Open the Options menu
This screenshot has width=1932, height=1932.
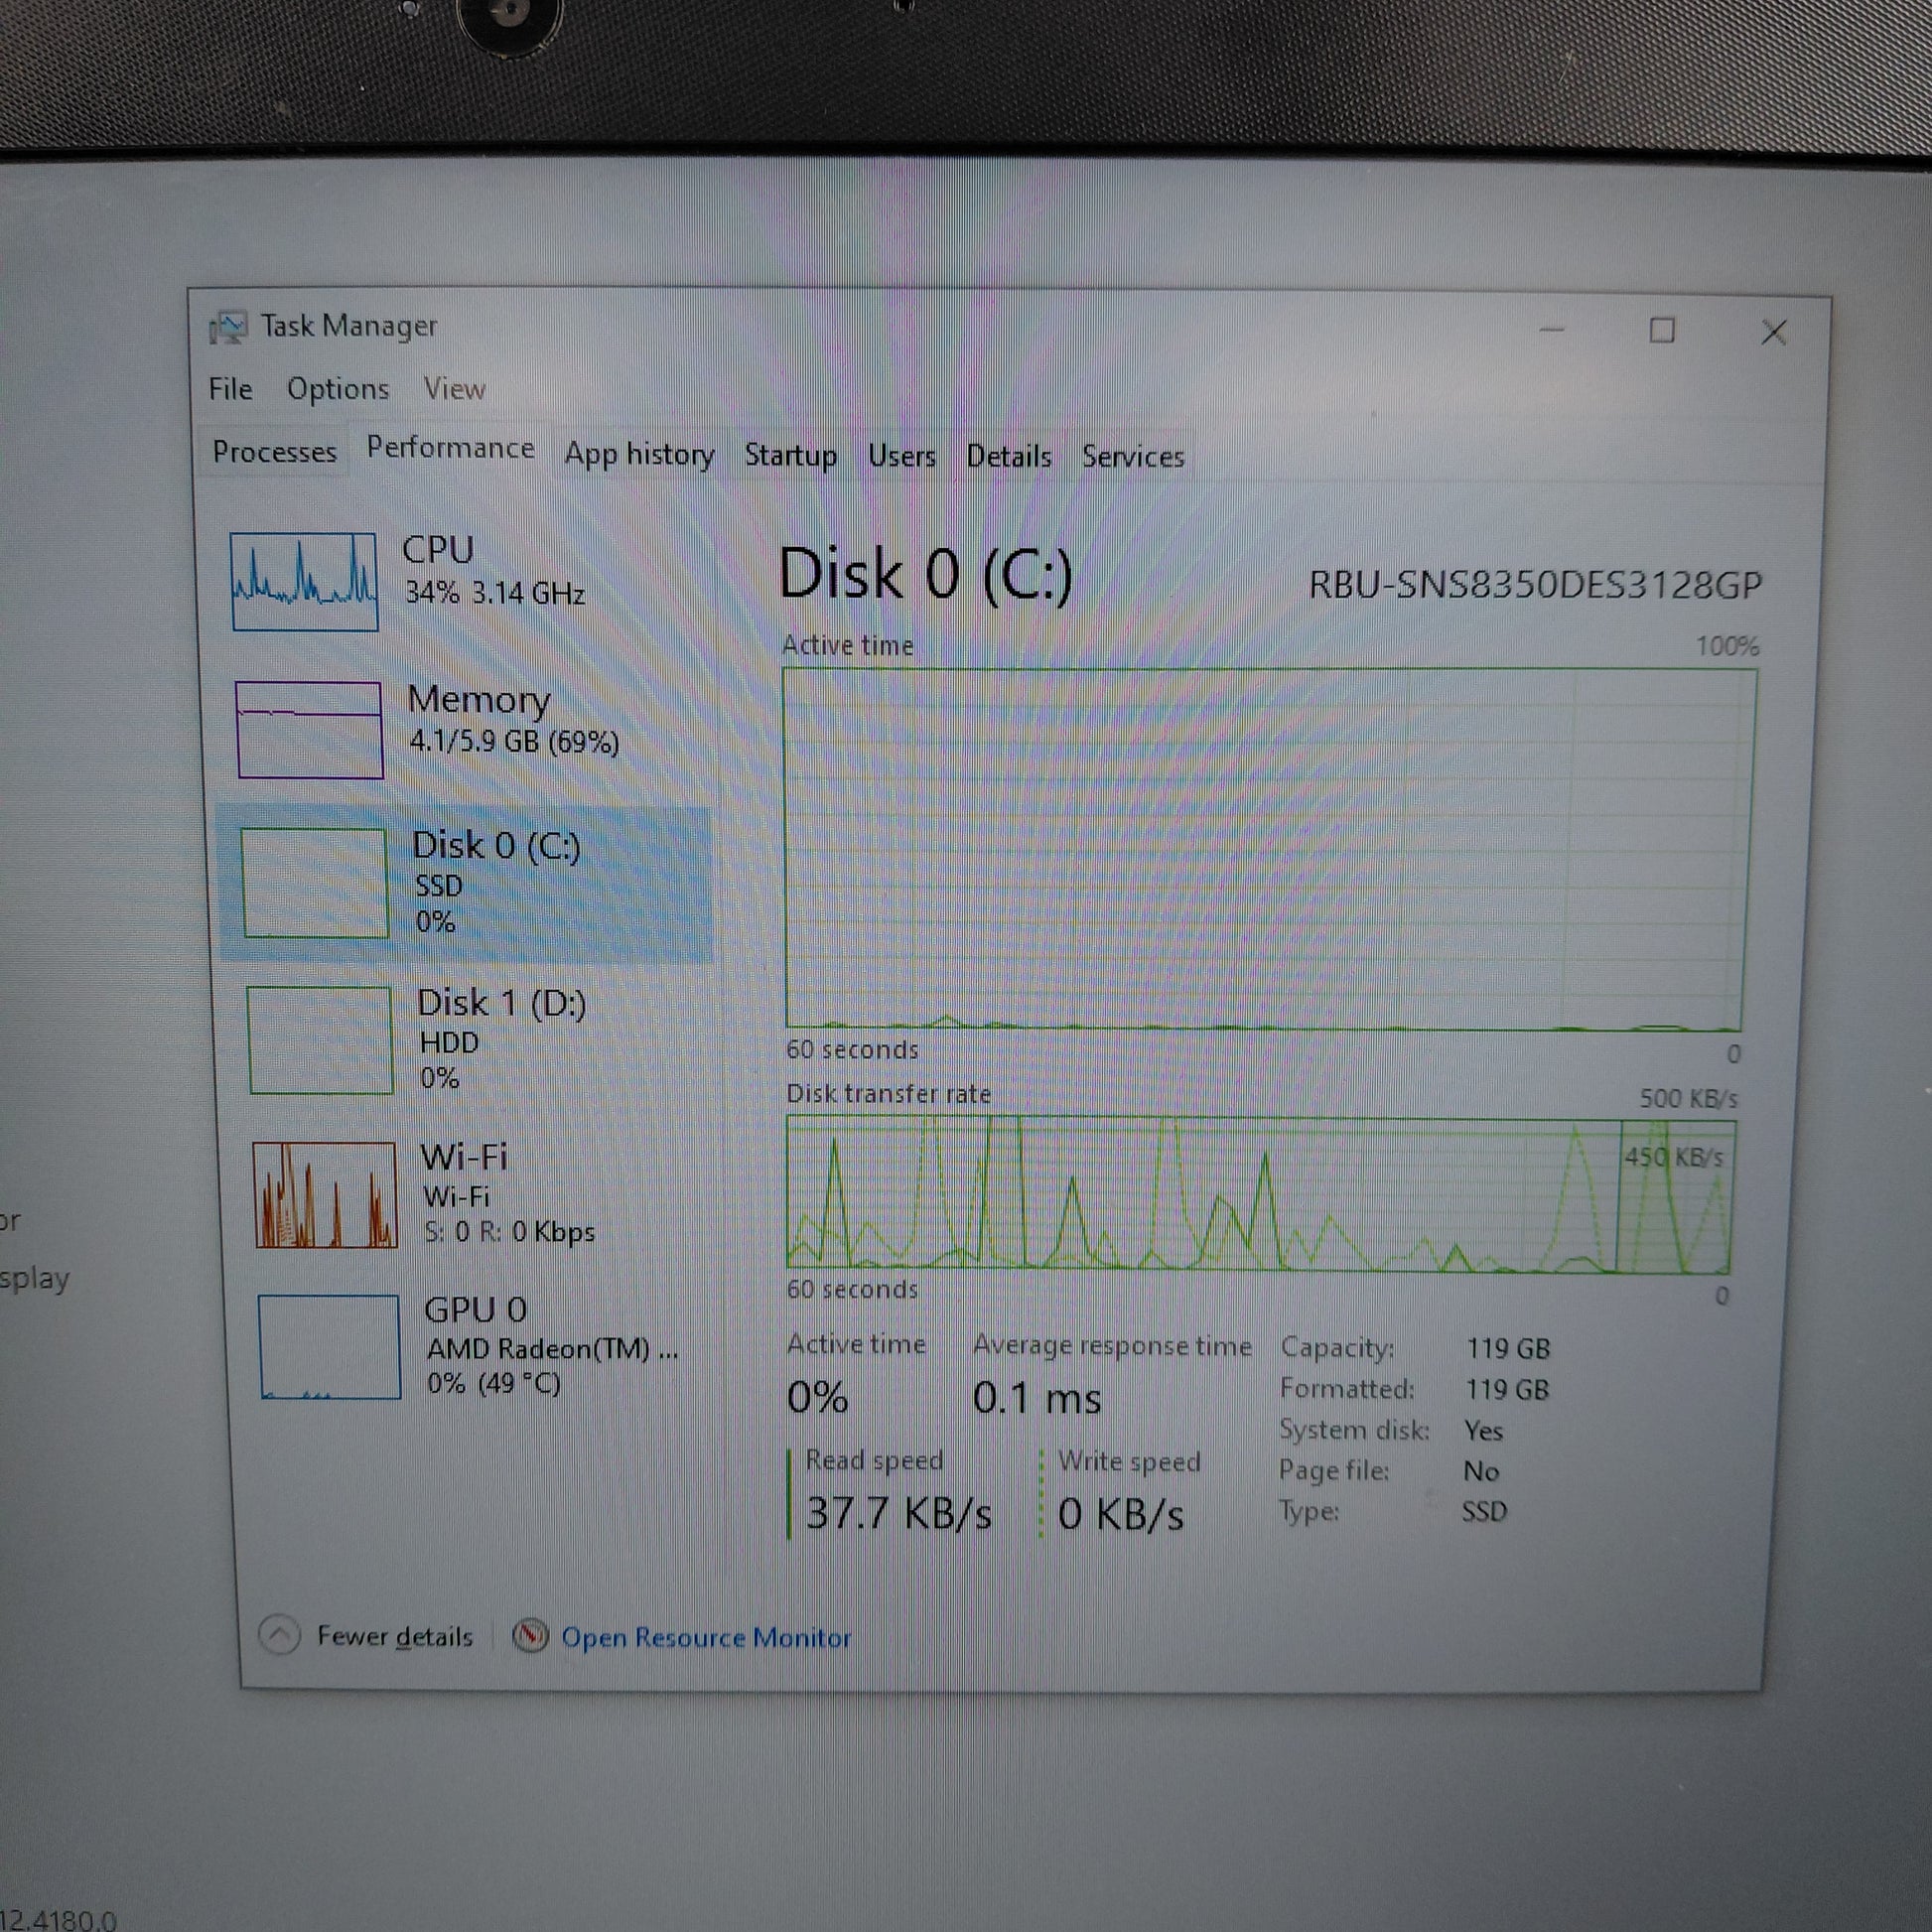pos(338,389)
